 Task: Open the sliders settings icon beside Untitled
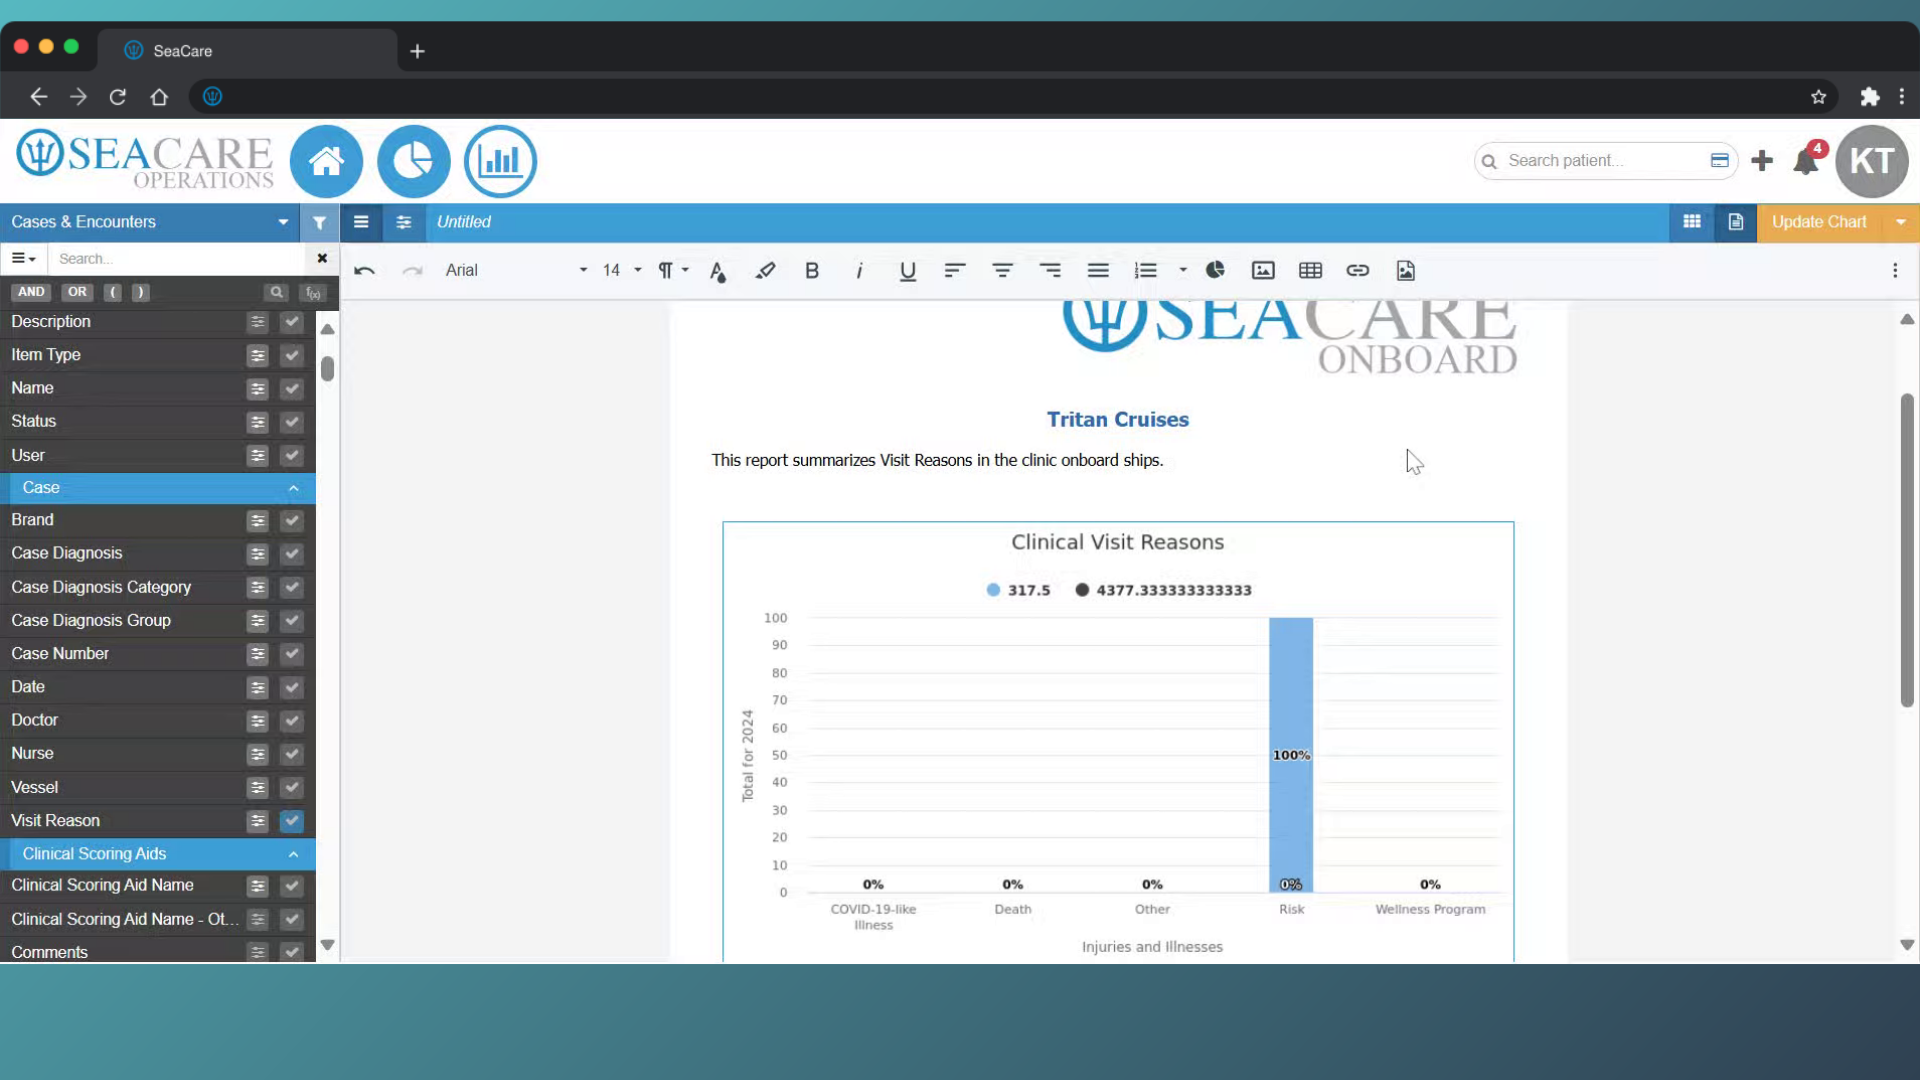coord(404,222)
